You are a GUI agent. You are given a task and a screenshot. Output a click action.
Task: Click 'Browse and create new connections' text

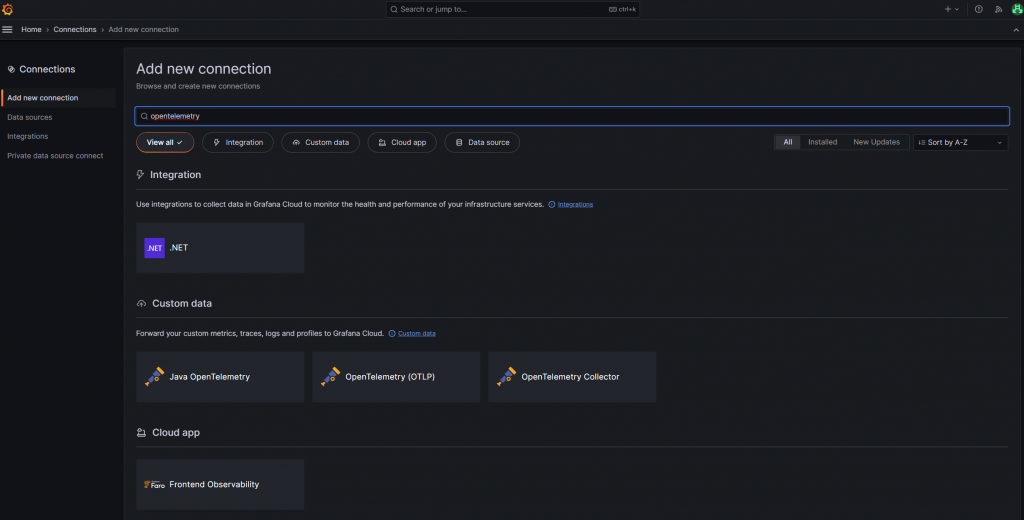pyautogui.click(x=198, y=86)
